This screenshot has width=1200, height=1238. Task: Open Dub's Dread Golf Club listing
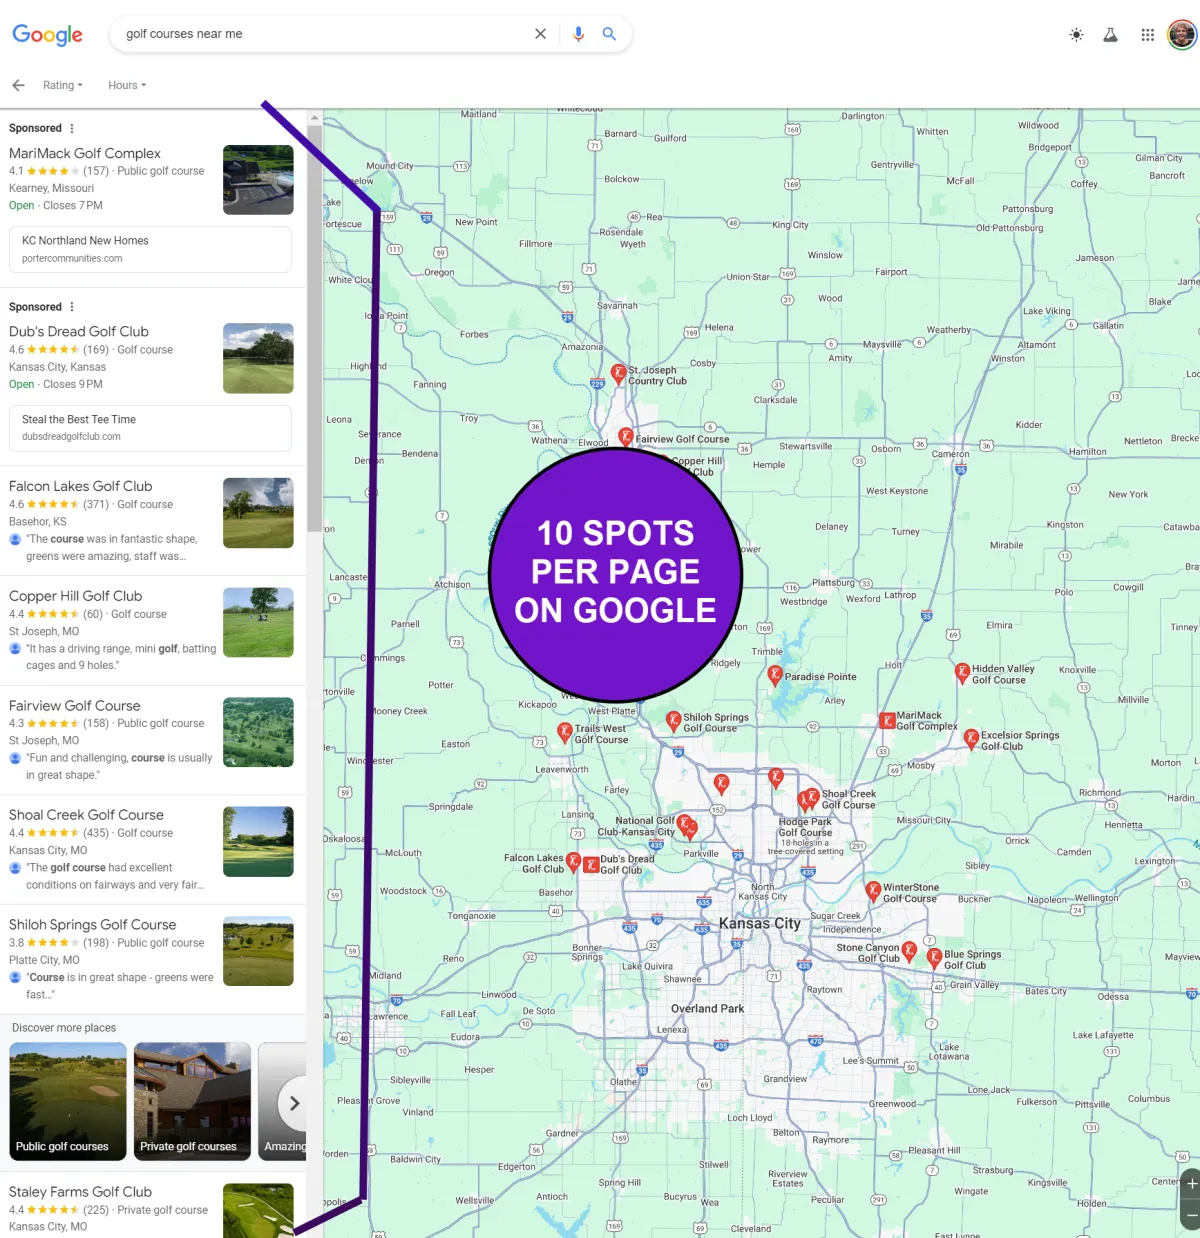(x=79, y=331)
